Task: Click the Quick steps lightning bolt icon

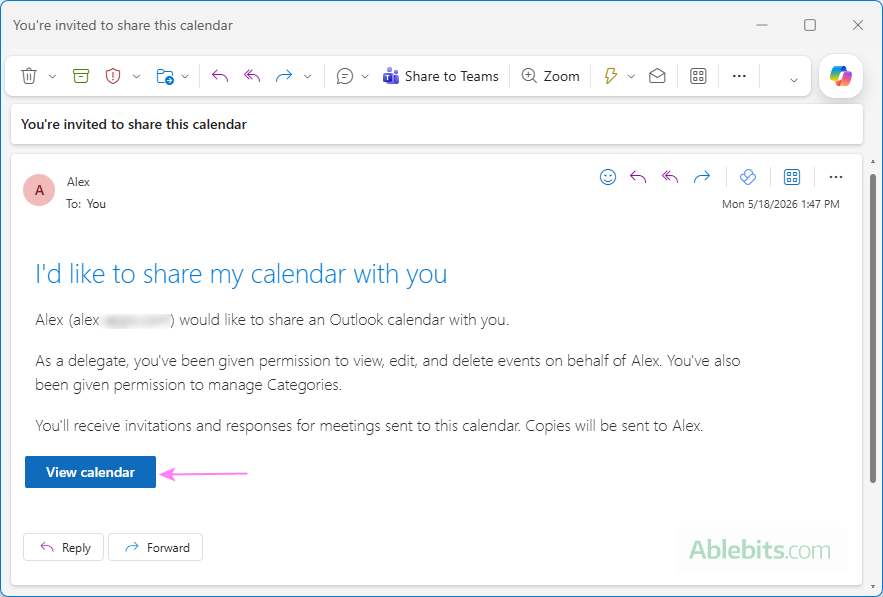Action: [610, 76]
